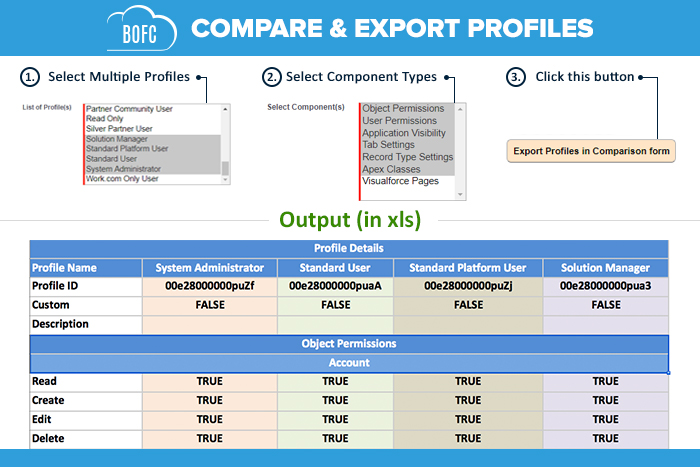Click Read TRUE under Standard User
This screenshot has width=700, height=467.
click(335, 382)
